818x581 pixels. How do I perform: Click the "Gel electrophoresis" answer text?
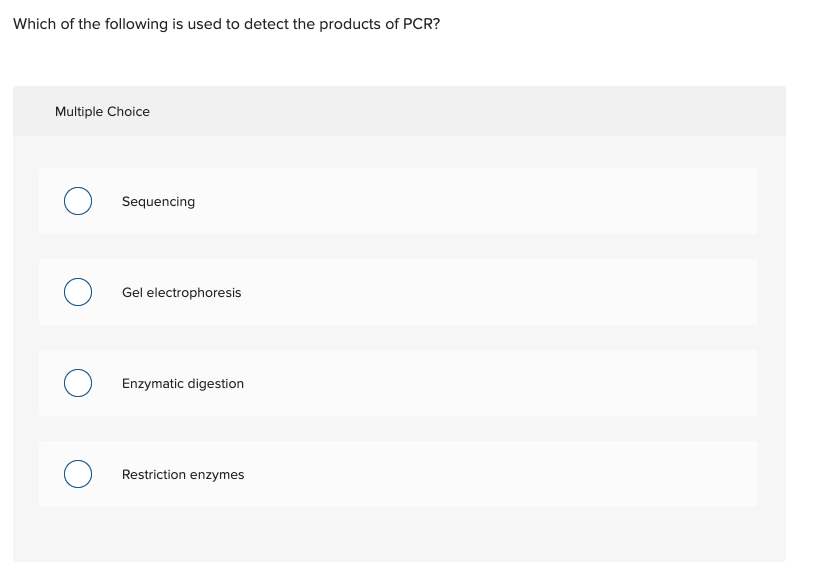coord(181,293)
